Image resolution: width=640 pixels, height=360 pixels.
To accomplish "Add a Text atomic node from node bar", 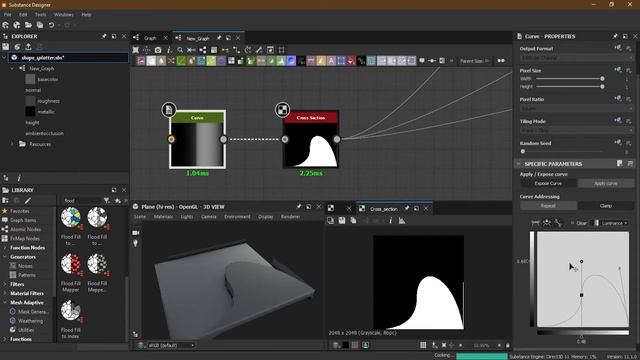I will 331,61.
